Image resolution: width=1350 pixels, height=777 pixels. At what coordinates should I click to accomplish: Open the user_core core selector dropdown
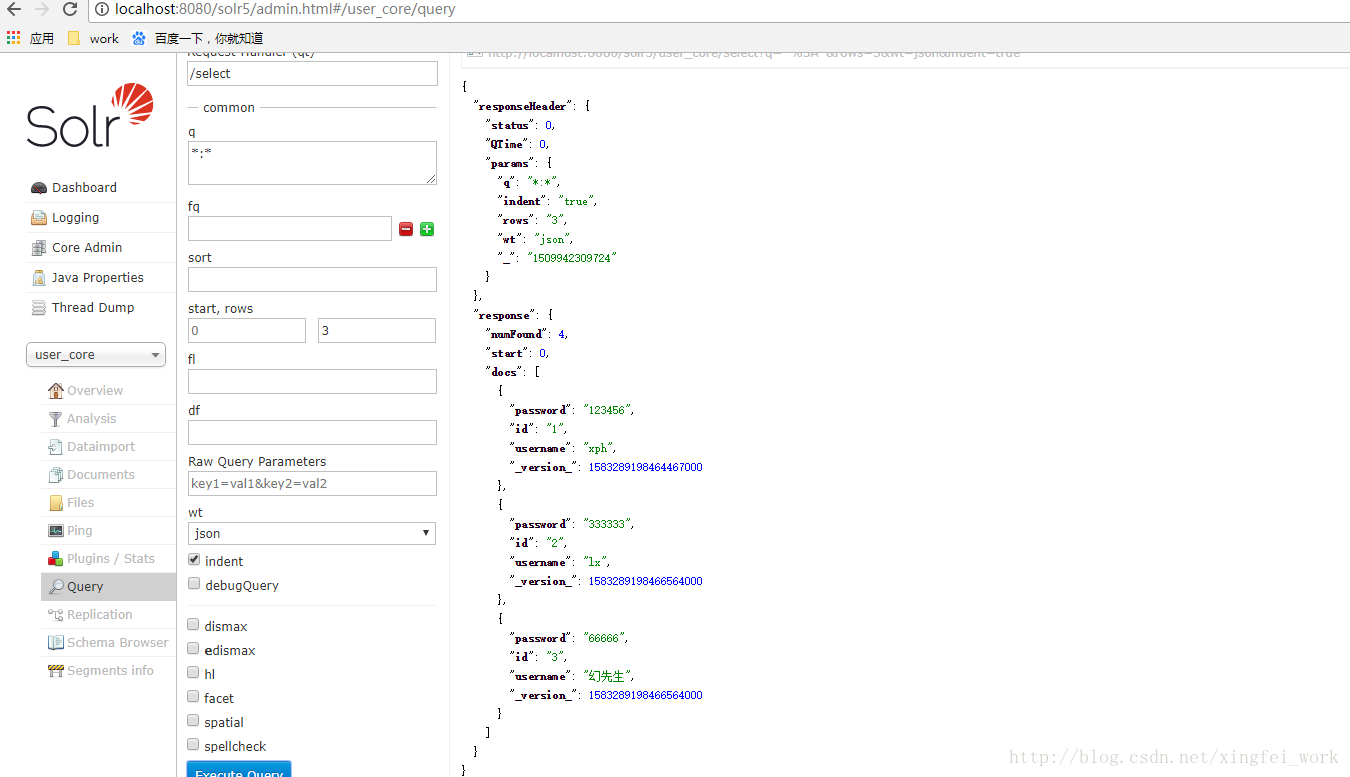click(96, 355)
